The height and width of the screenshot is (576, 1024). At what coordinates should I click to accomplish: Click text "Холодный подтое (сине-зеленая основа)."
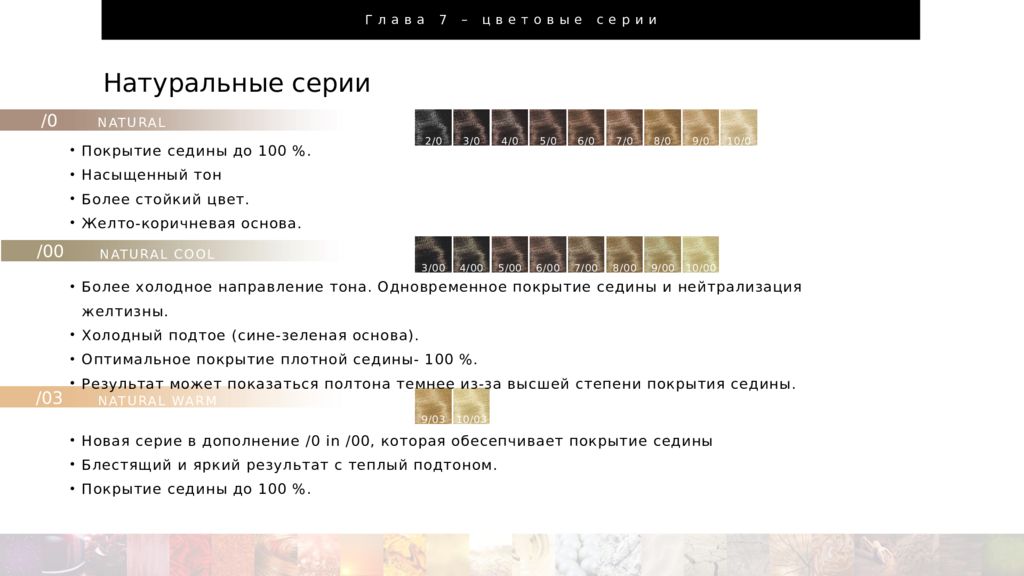tap(250, 336)
